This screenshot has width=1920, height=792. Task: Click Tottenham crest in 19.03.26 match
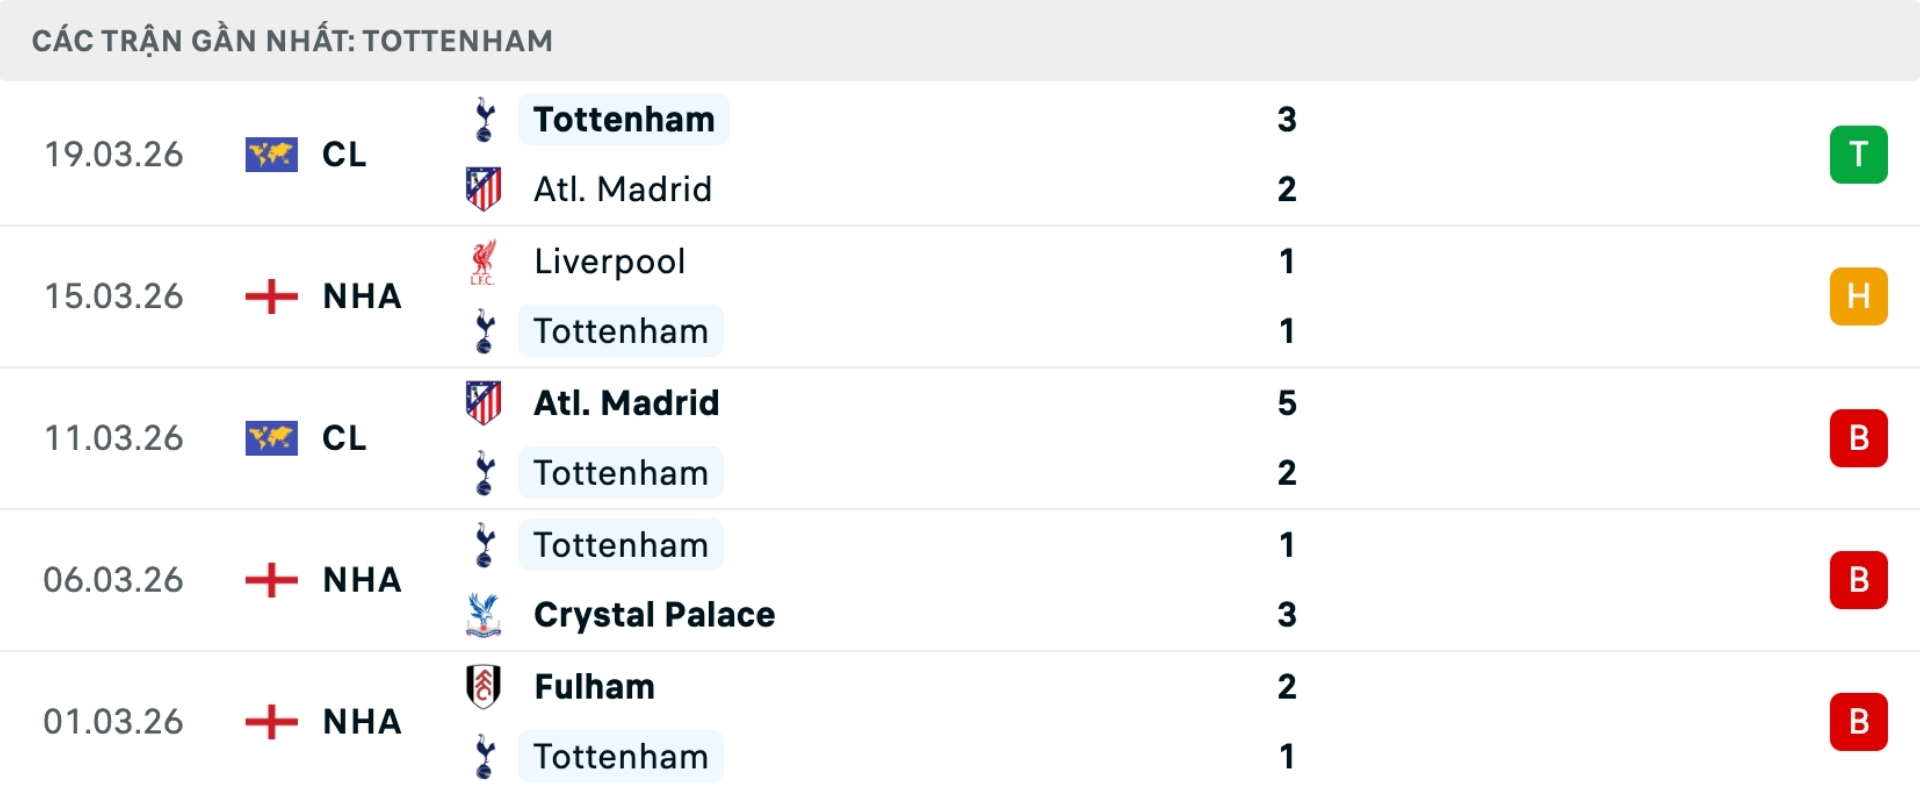tap(484, 120)
